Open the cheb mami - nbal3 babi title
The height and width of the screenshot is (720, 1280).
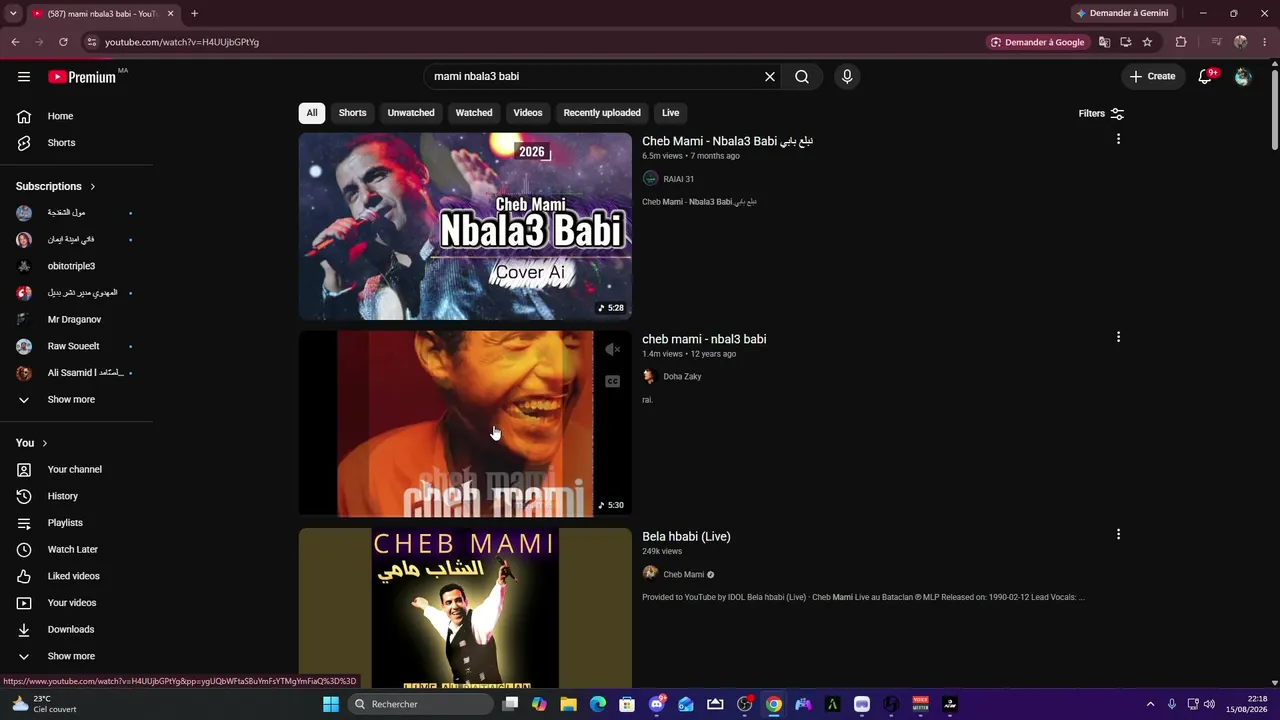coord(704,339)
